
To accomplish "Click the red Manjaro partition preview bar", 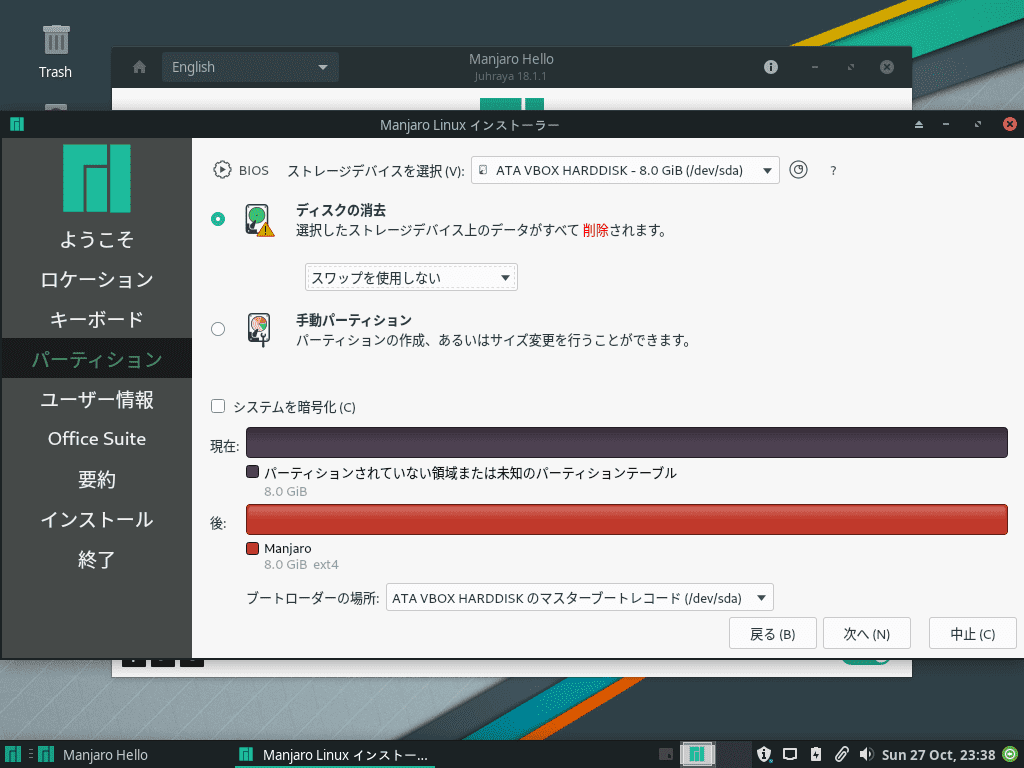I will [628, 519].
